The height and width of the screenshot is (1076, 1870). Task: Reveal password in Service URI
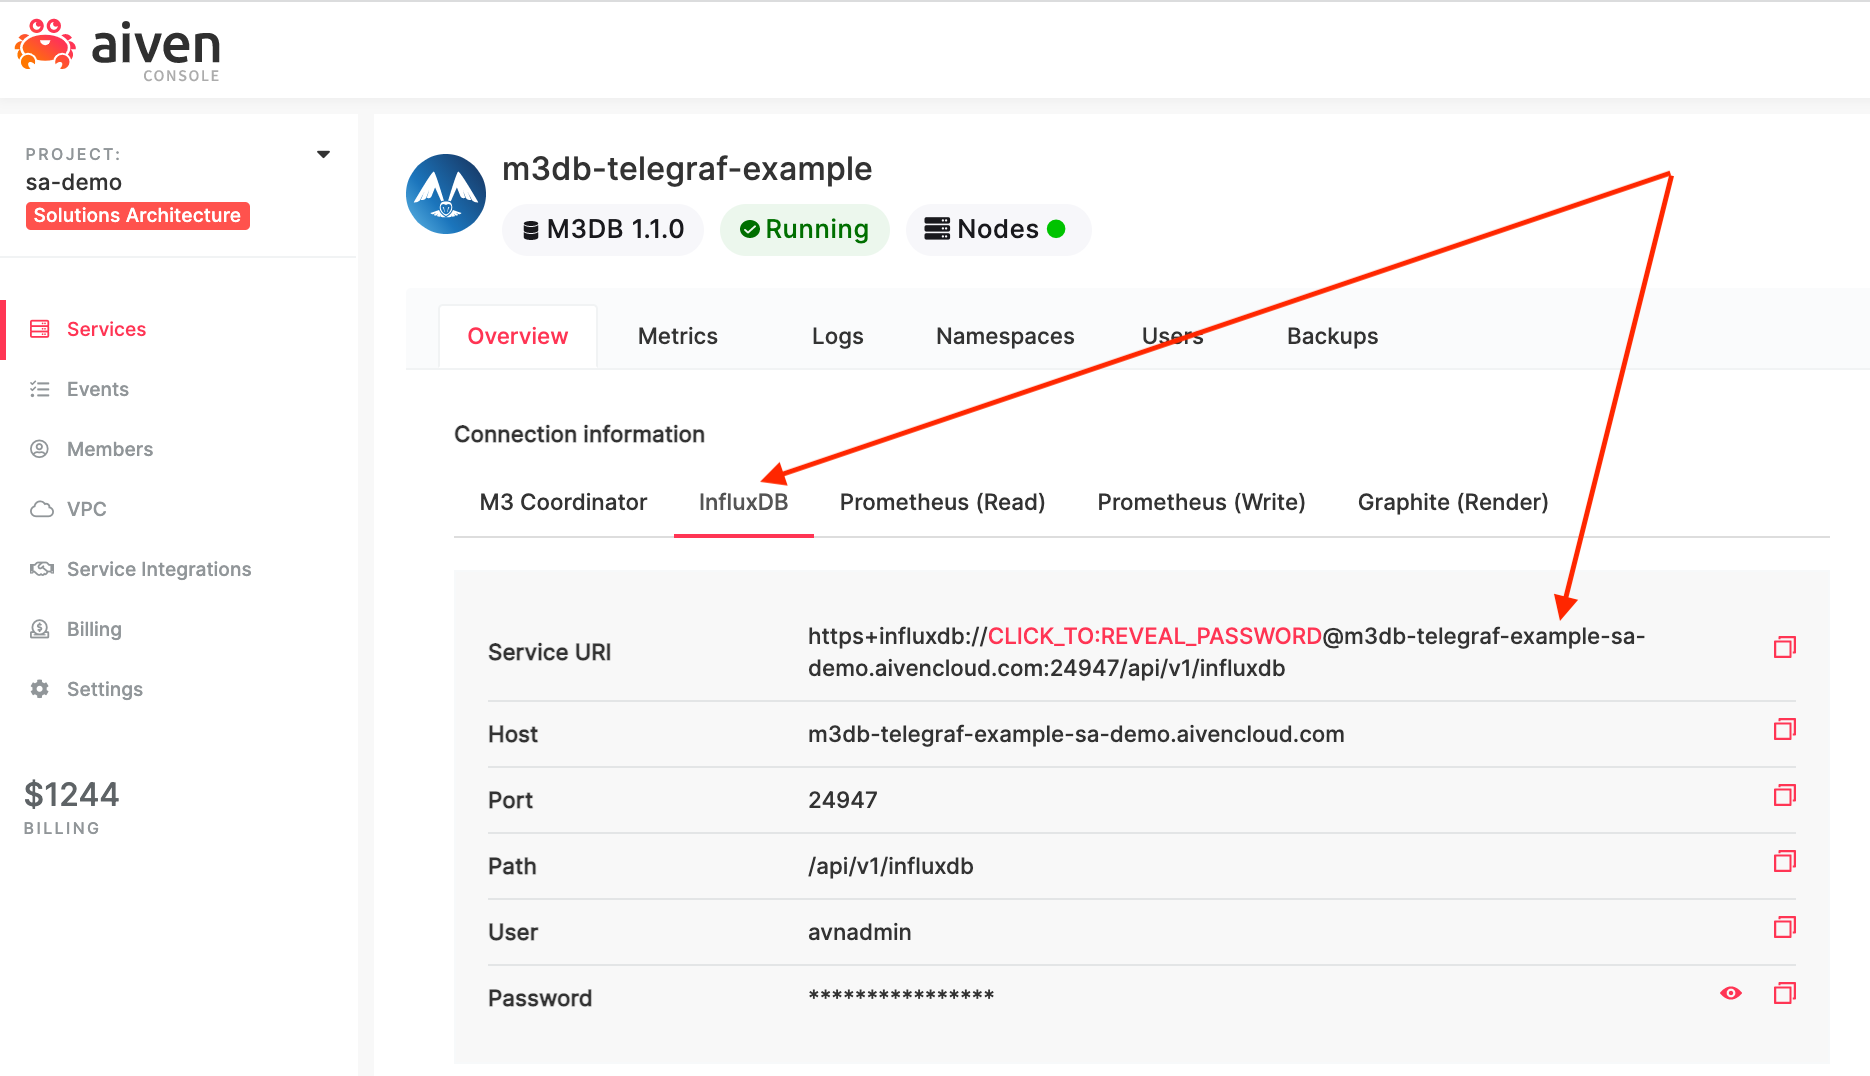pos(1155,636)
